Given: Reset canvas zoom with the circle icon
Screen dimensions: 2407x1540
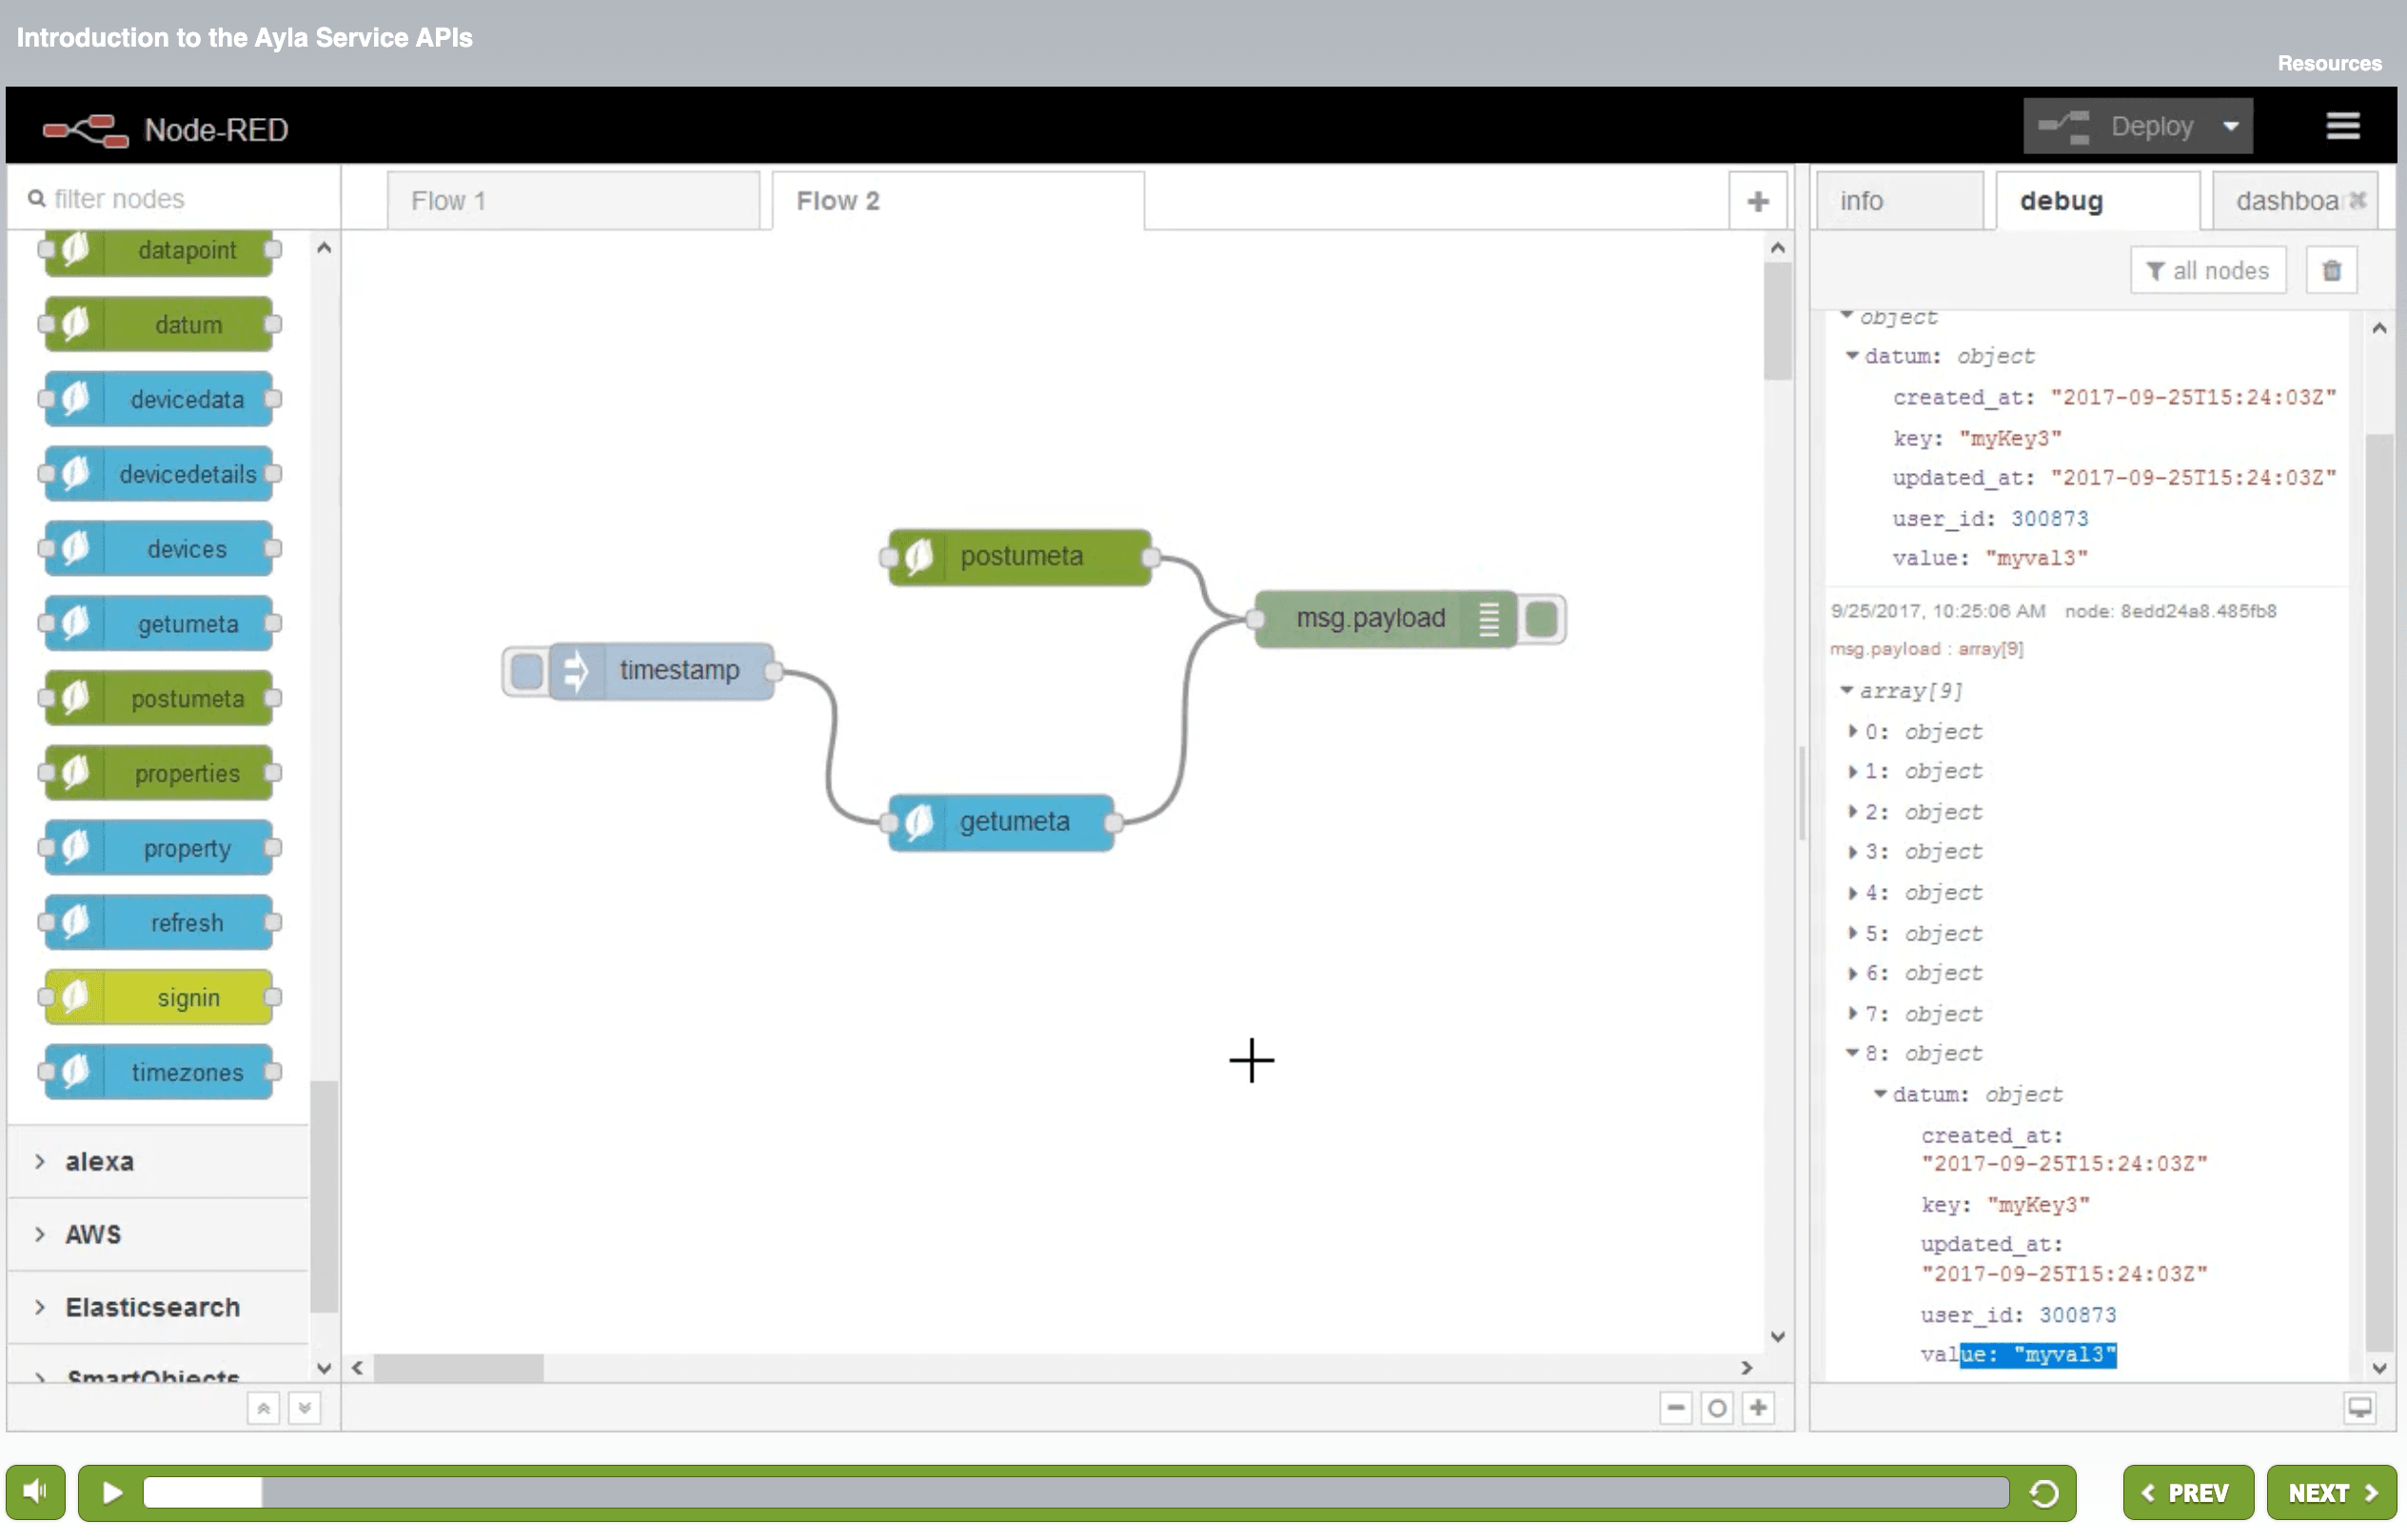Looking at the screenshot, I should click(1717, 1408).
